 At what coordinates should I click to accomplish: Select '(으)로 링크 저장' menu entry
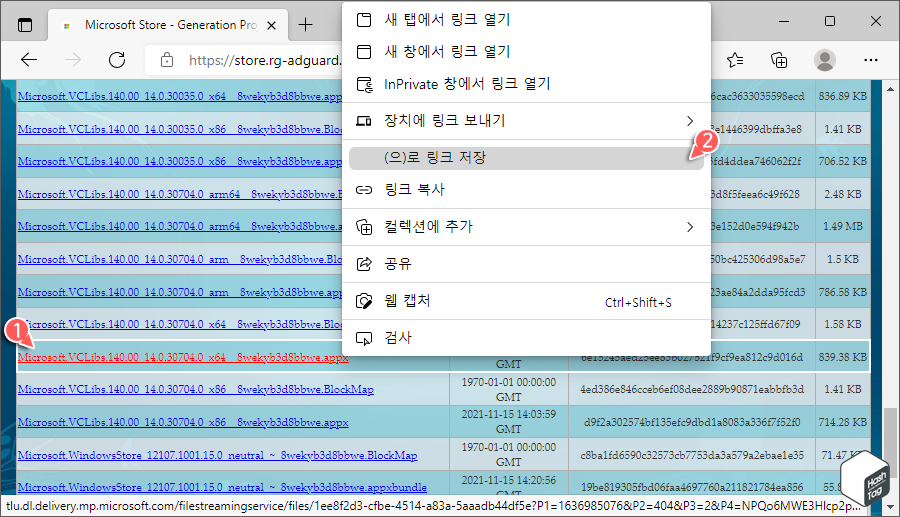click(x=526, y=158)
